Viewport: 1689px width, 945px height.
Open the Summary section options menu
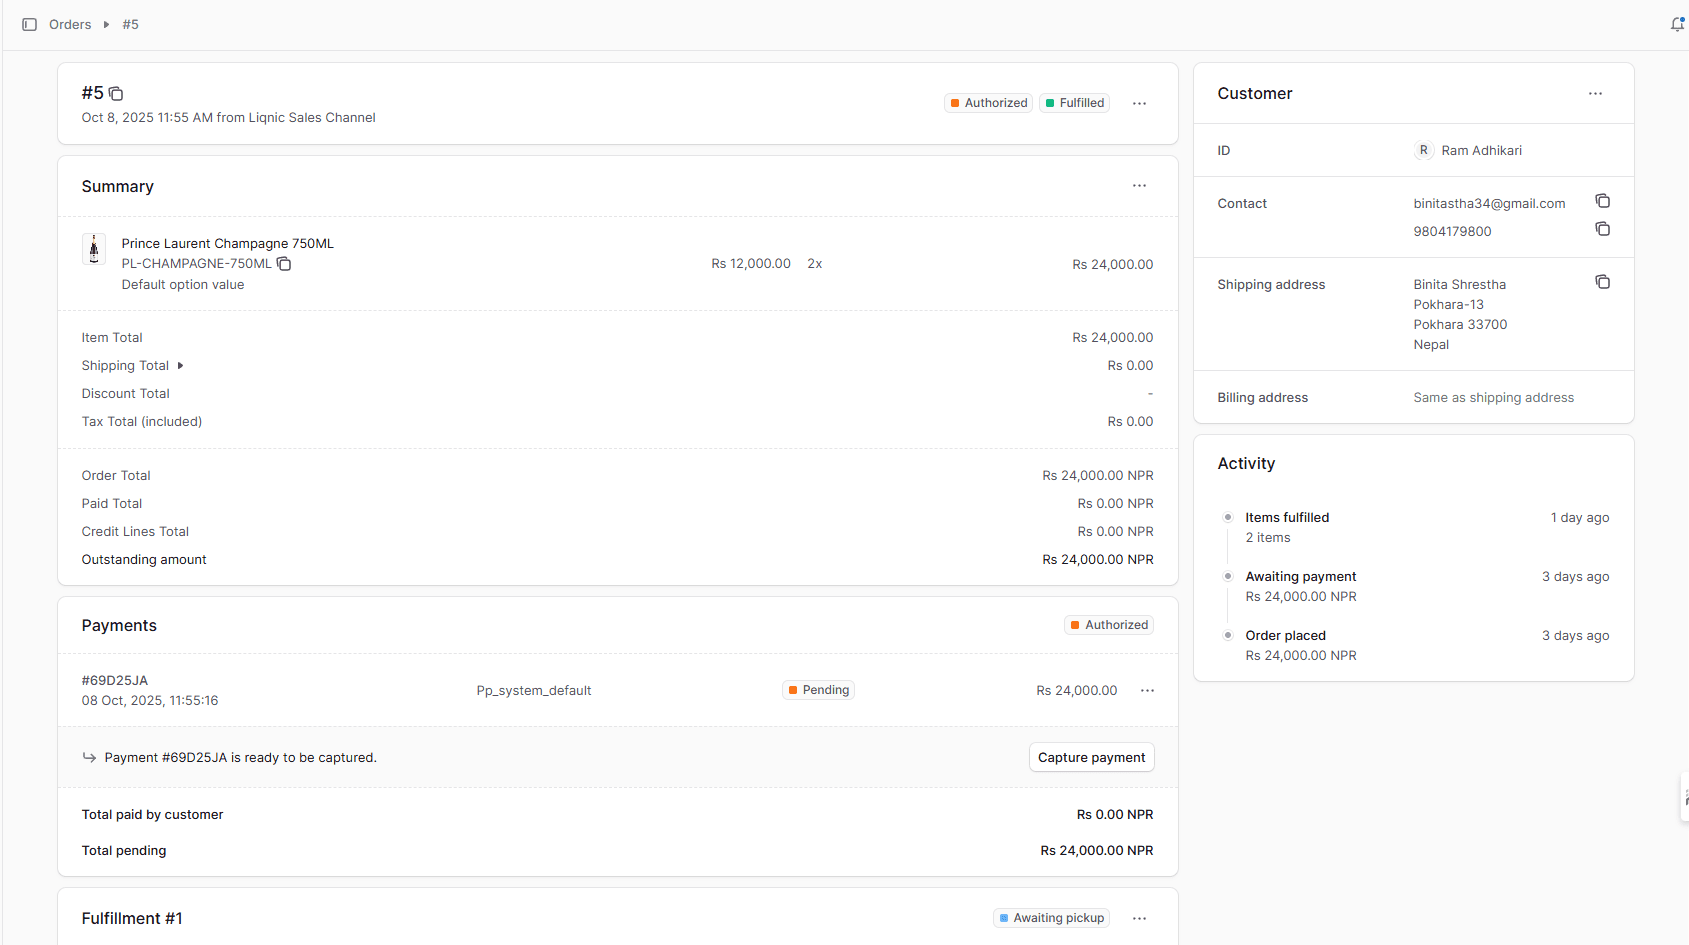pos(1139,186)
